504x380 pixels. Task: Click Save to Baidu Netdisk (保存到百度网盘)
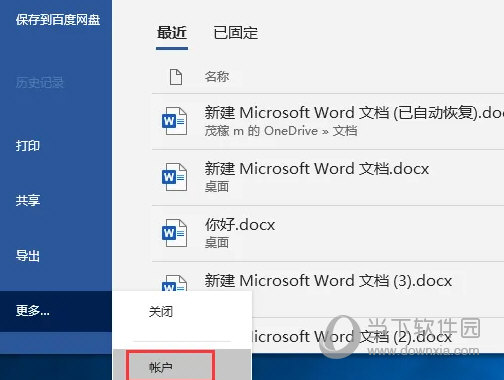click(x=58, y=20)
